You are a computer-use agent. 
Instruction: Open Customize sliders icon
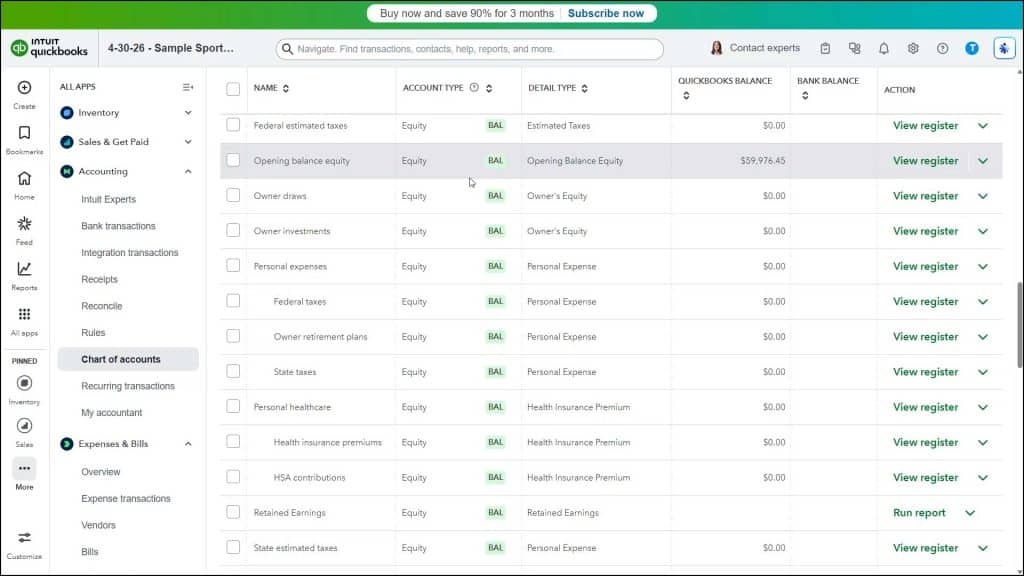[24, 538]
